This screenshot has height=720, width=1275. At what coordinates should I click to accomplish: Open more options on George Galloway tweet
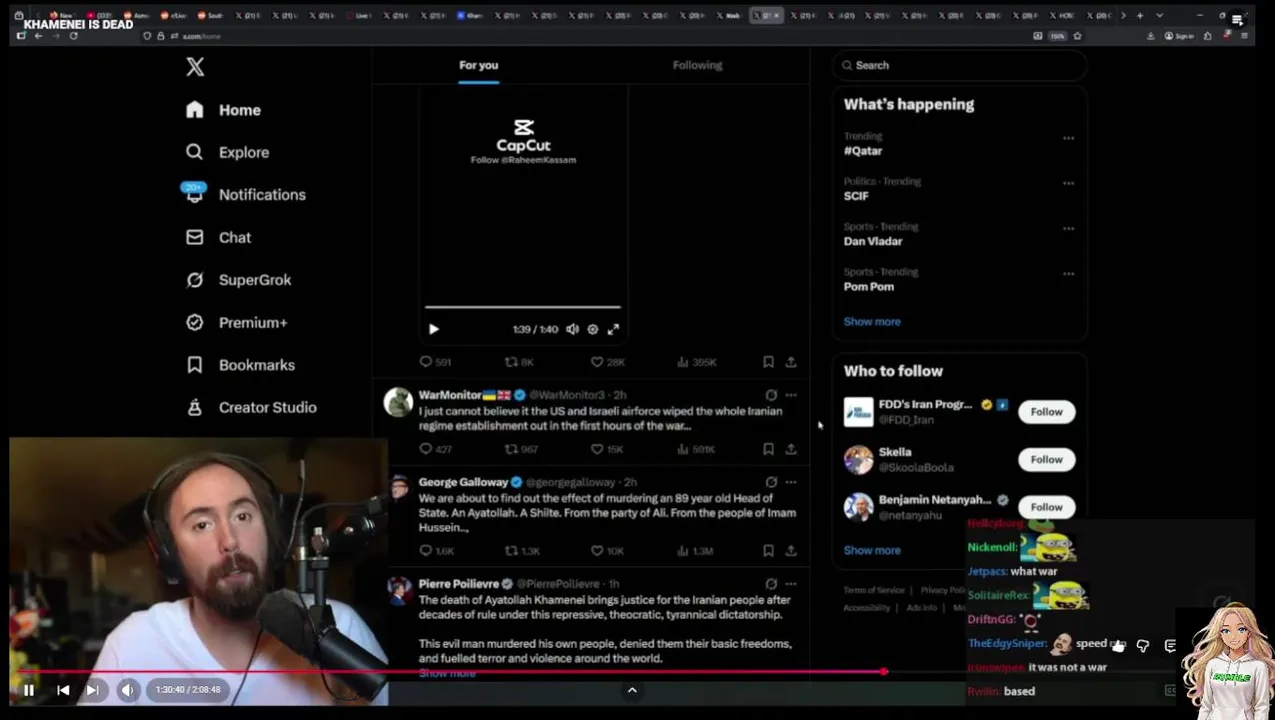click(x=791, y=482)
